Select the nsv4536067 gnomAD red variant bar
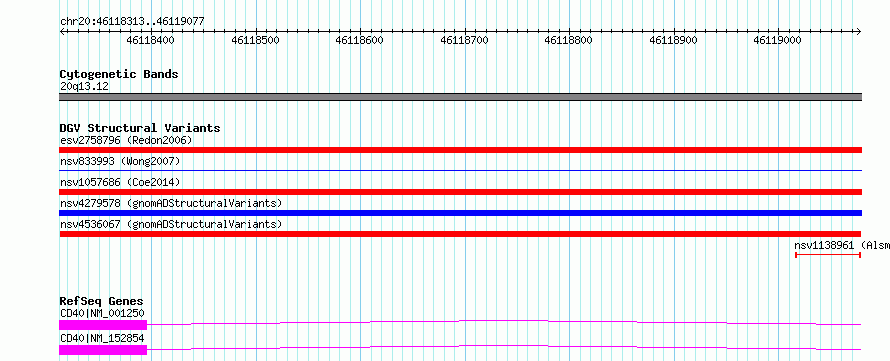 (x=460, y=234)
